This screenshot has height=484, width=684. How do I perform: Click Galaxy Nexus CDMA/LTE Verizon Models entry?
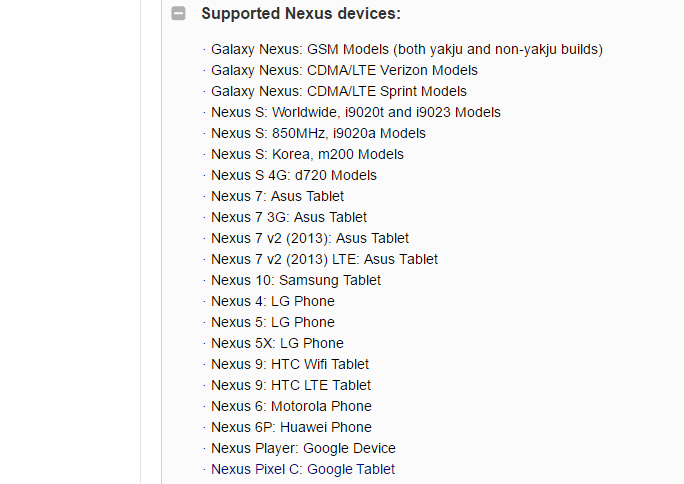pyautogui.click(x=344, y=70)
